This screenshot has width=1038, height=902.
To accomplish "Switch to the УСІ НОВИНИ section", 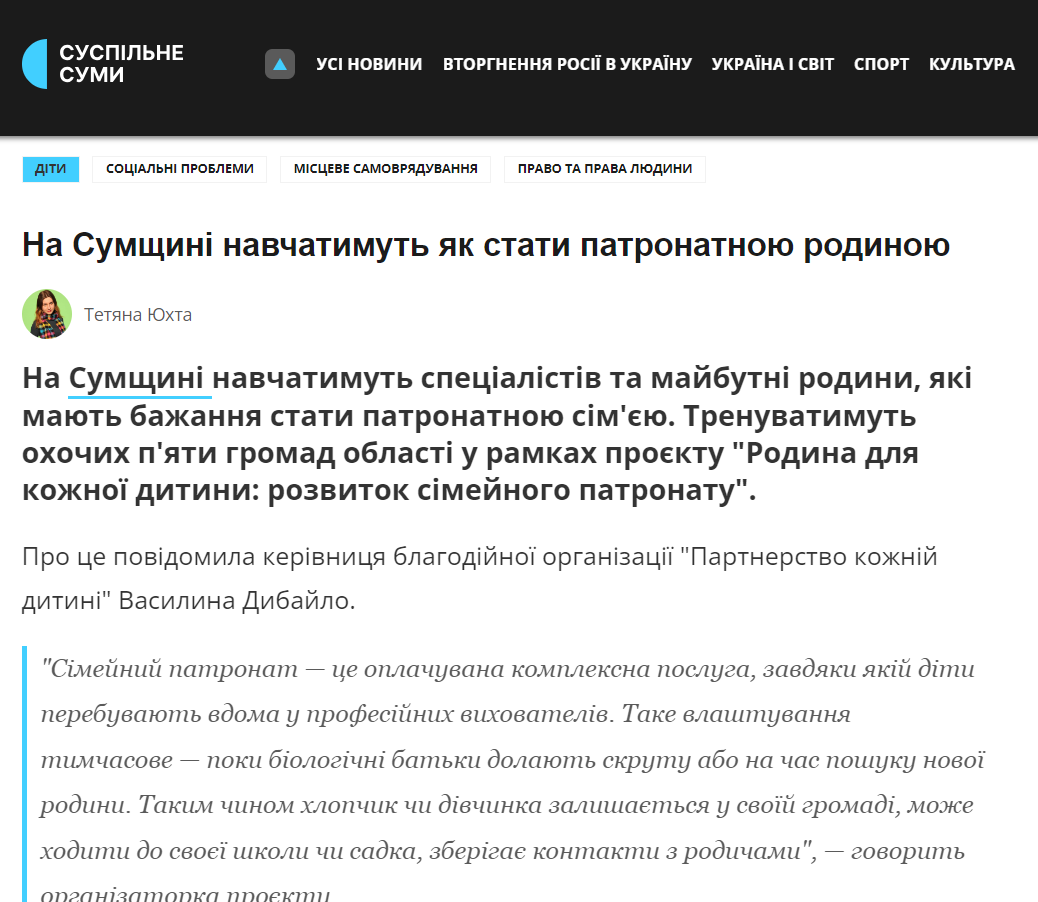I will pos(369,63).
